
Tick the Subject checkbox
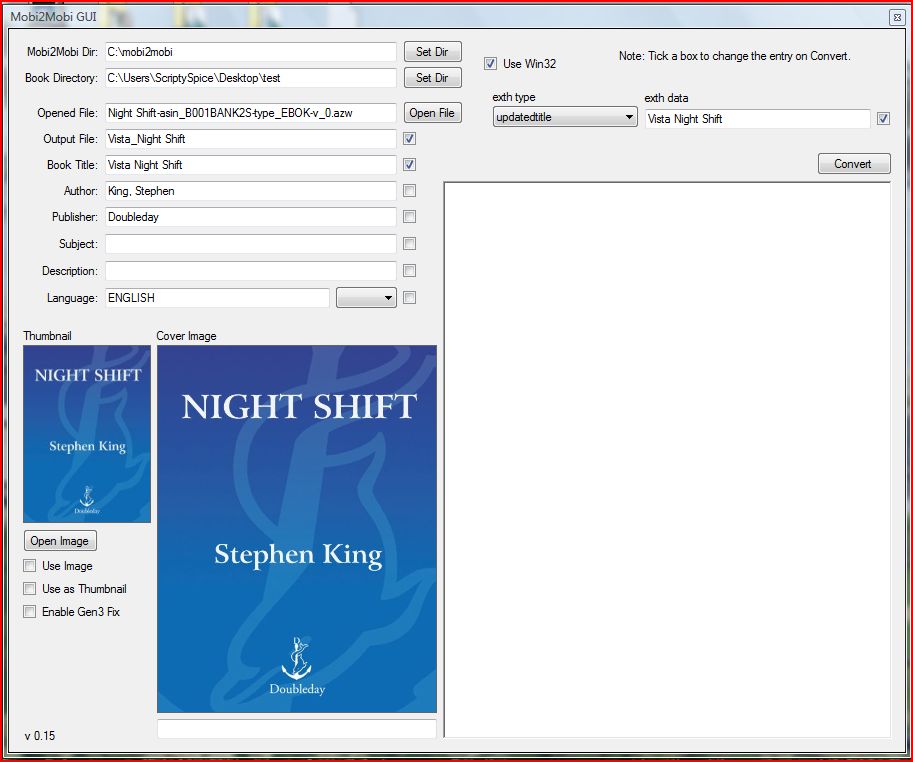coord(409,243)
